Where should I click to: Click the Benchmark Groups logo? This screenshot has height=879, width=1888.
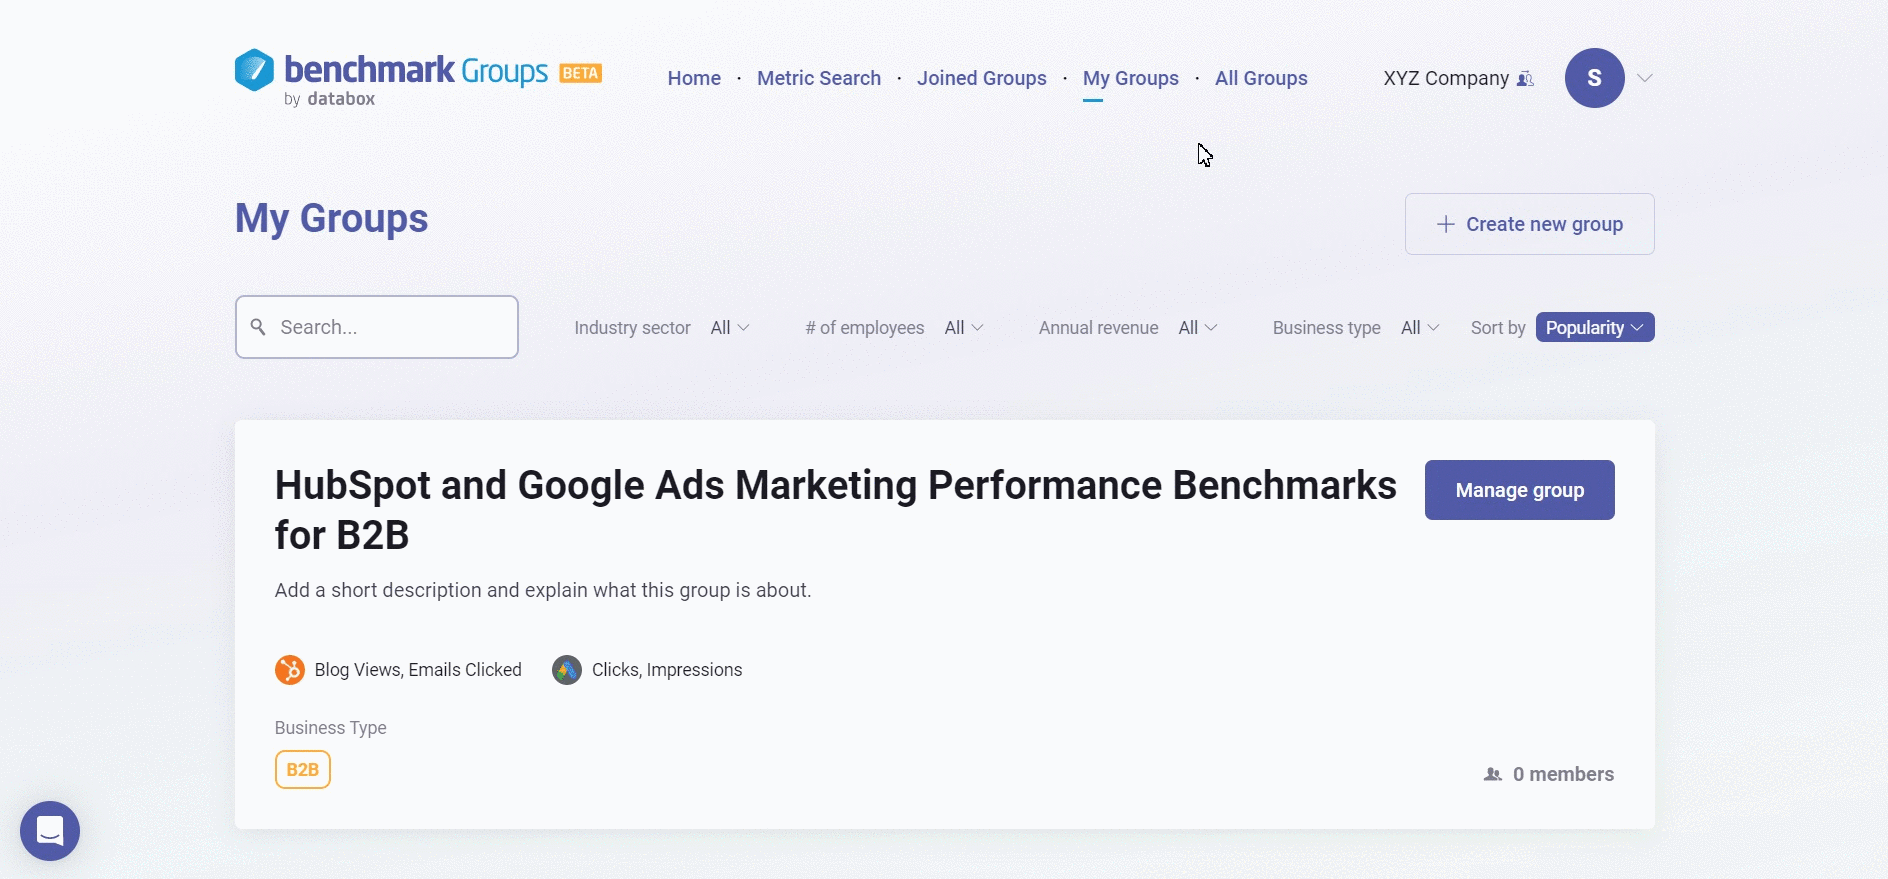point(392,76)
